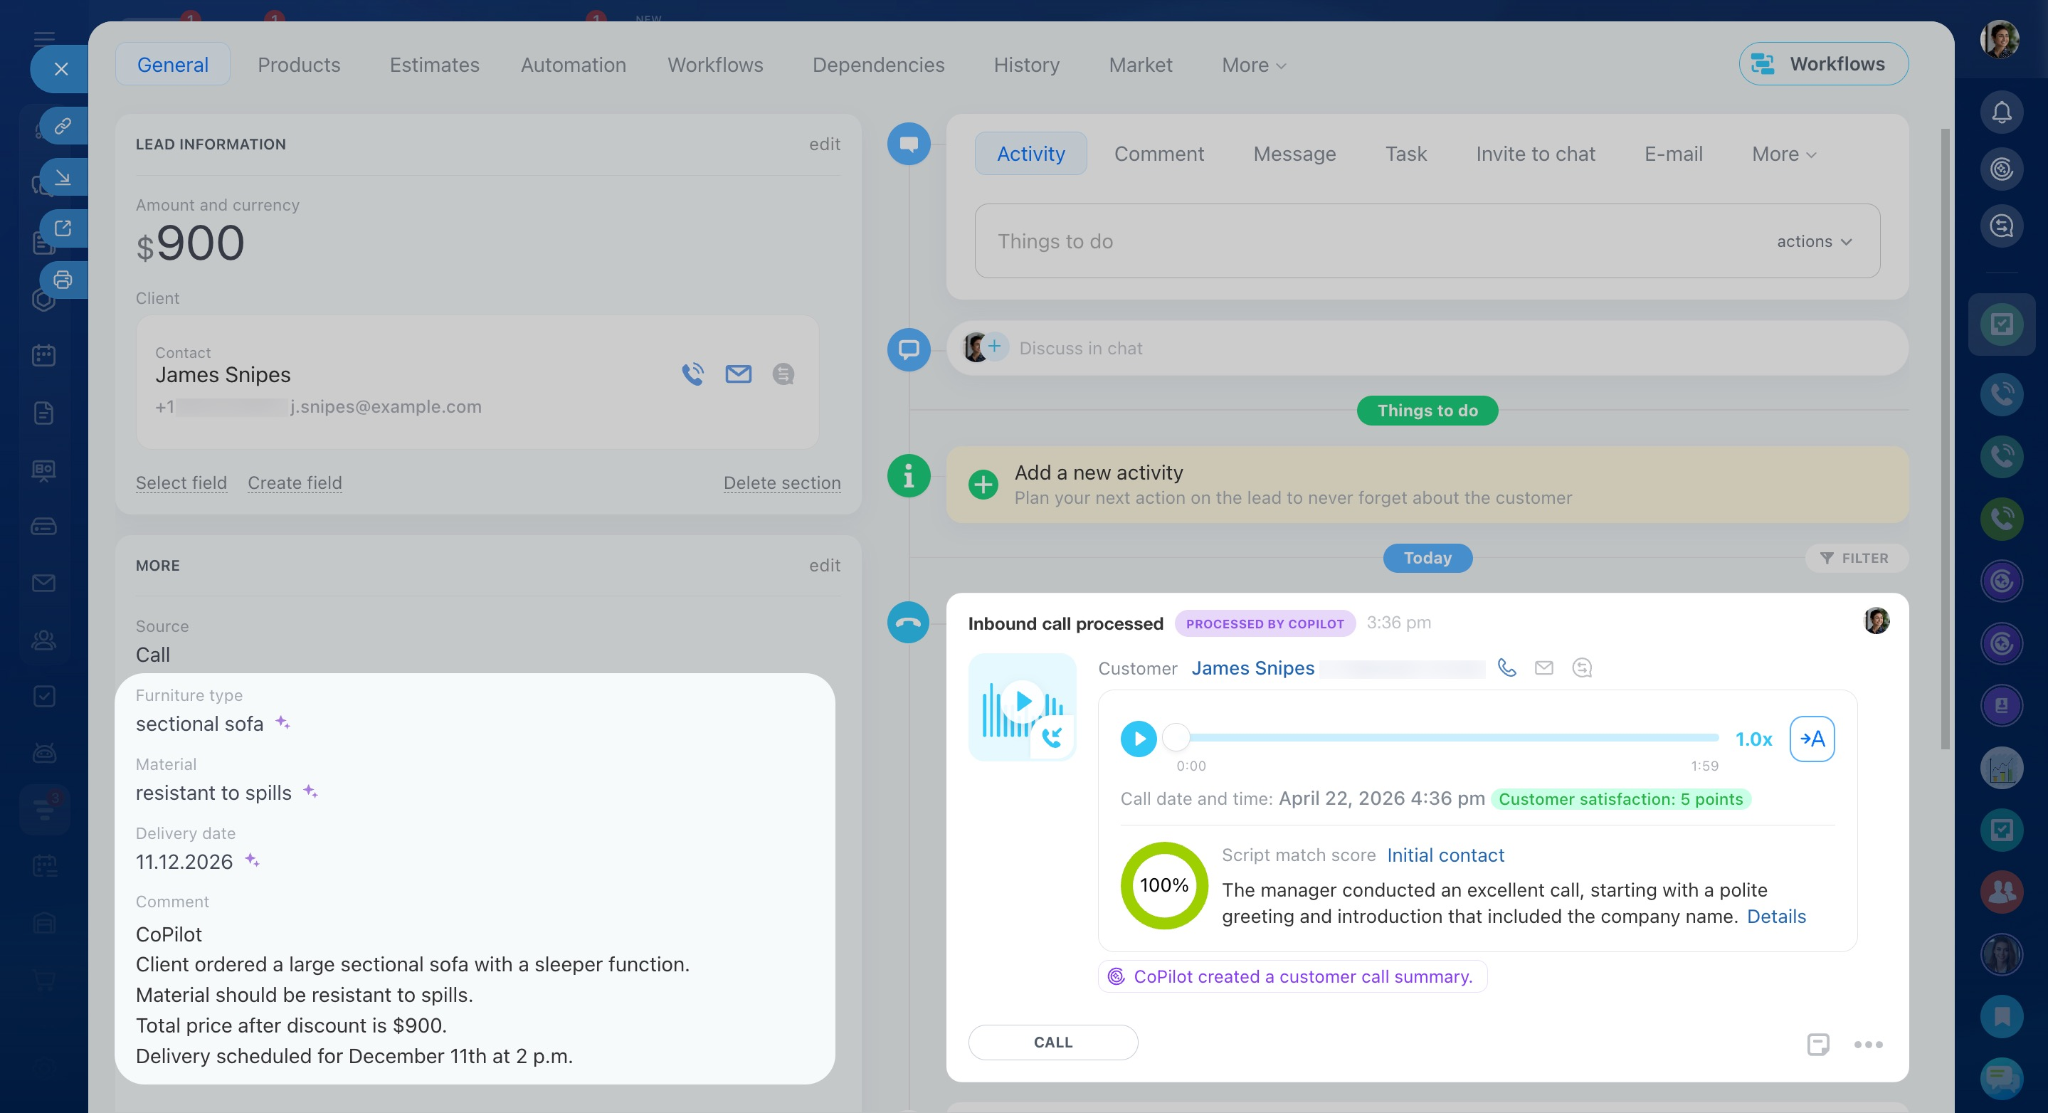
Task: Play the call recording in the audio player
Action: (x=1138, y=739)
